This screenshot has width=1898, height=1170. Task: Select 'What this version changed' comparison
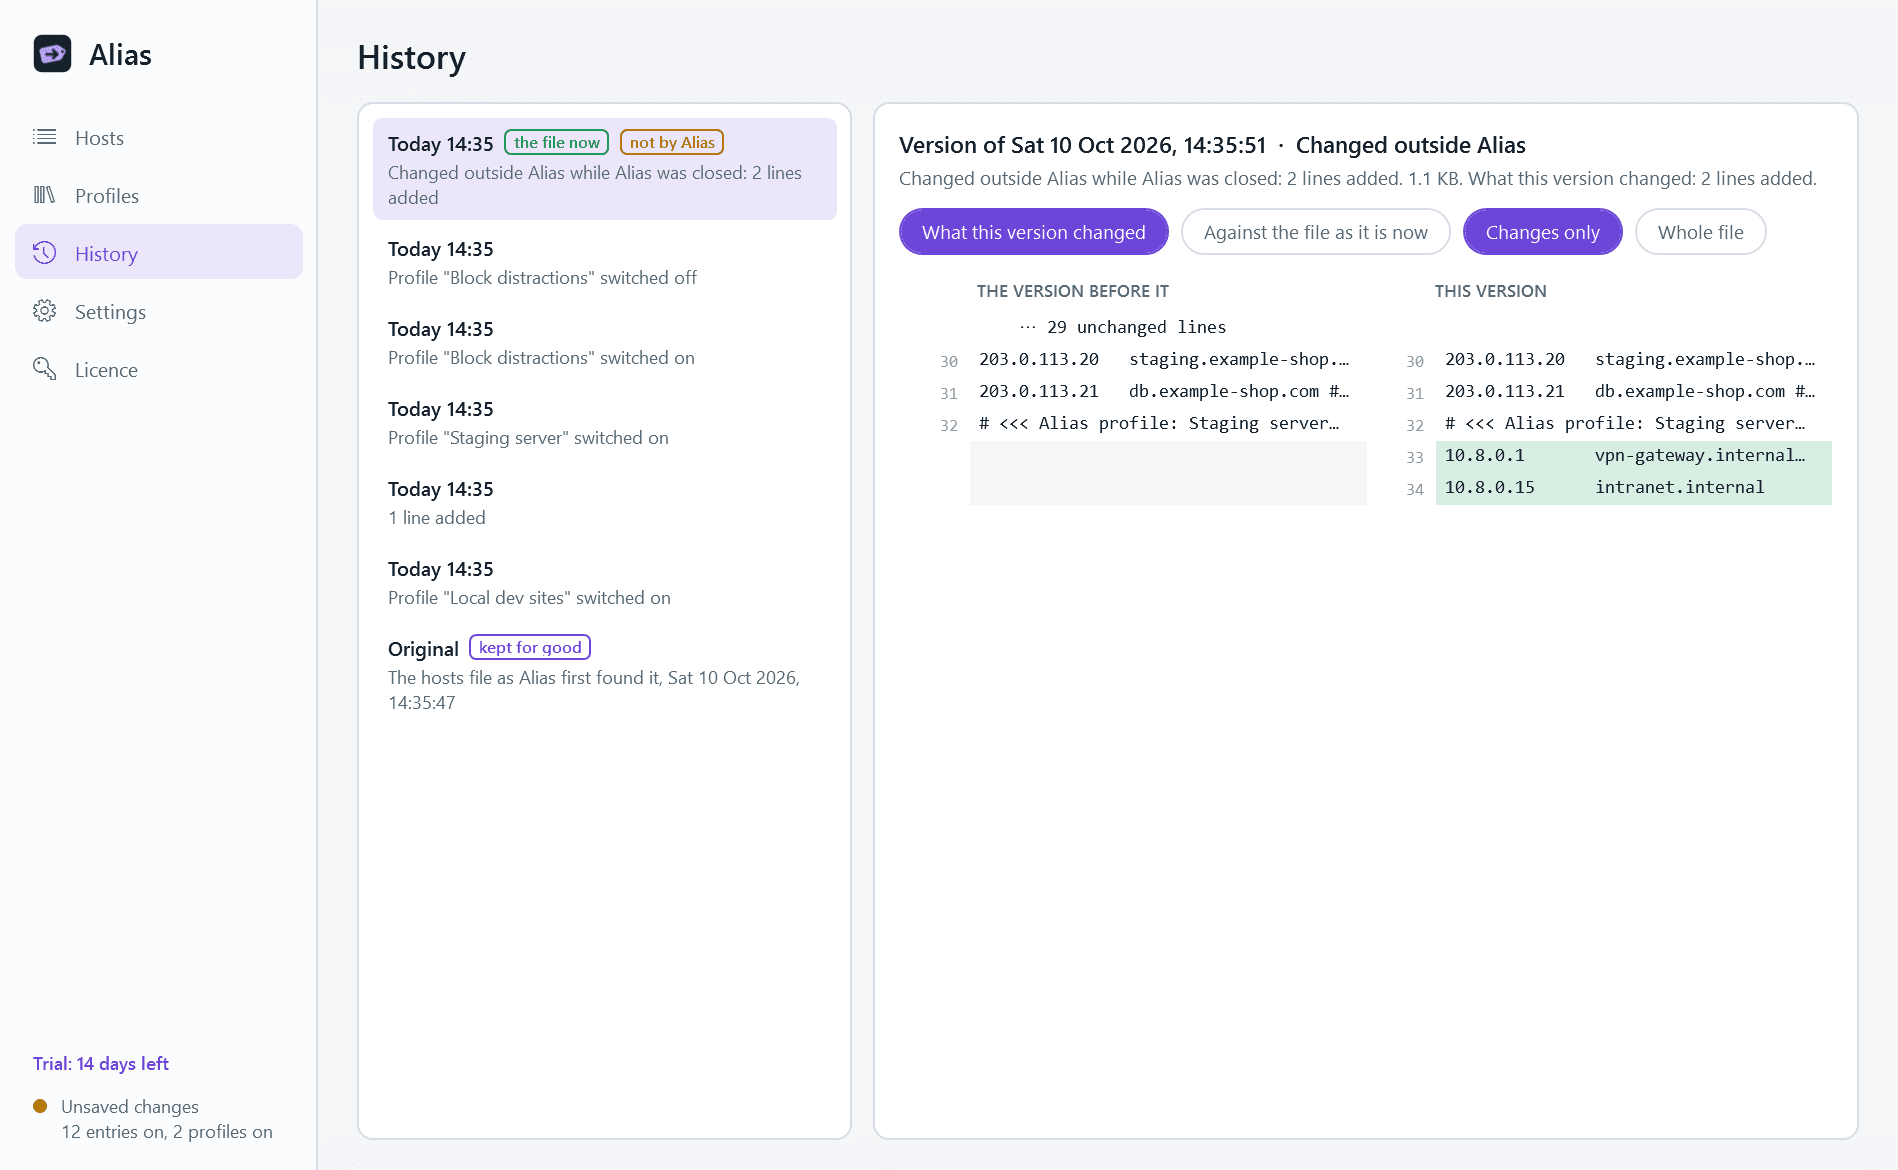[x=1034, y=232]
